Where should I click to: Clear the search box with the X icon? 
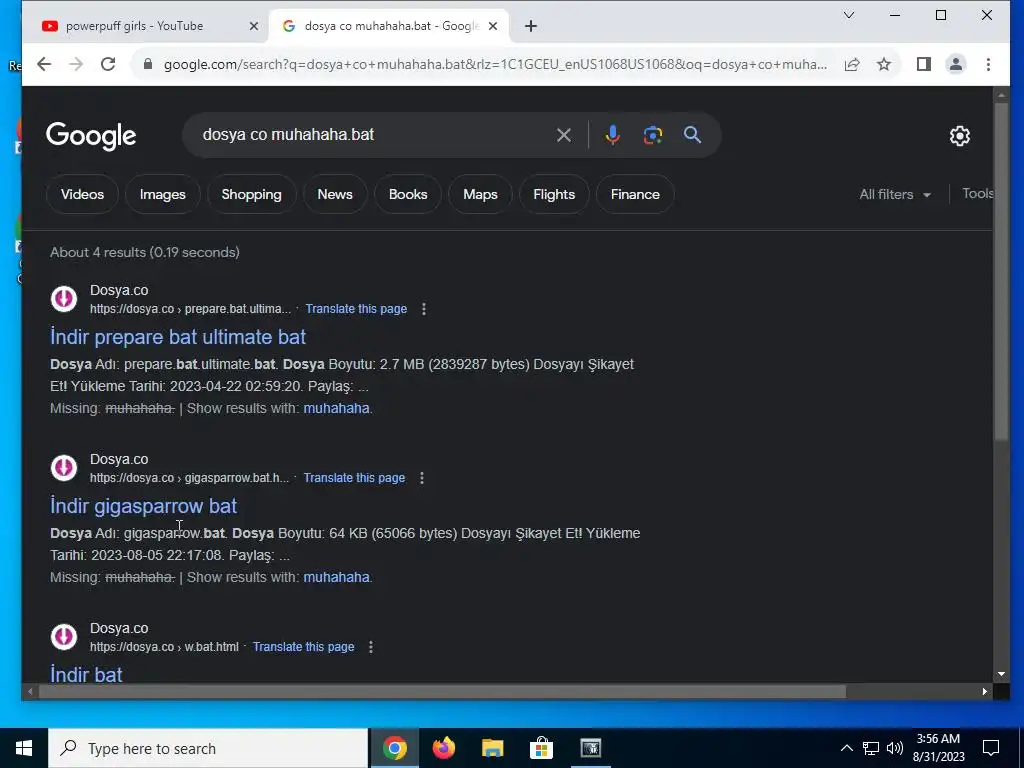pyautogui.click(x=564, y=135)
